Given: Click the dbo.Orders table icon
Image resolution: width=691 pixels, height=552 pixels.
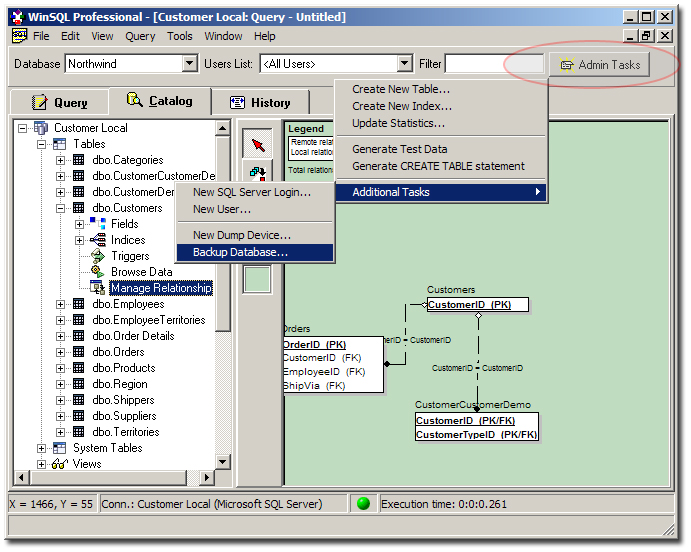Looking at the screenshot, I should click(78, 352).
